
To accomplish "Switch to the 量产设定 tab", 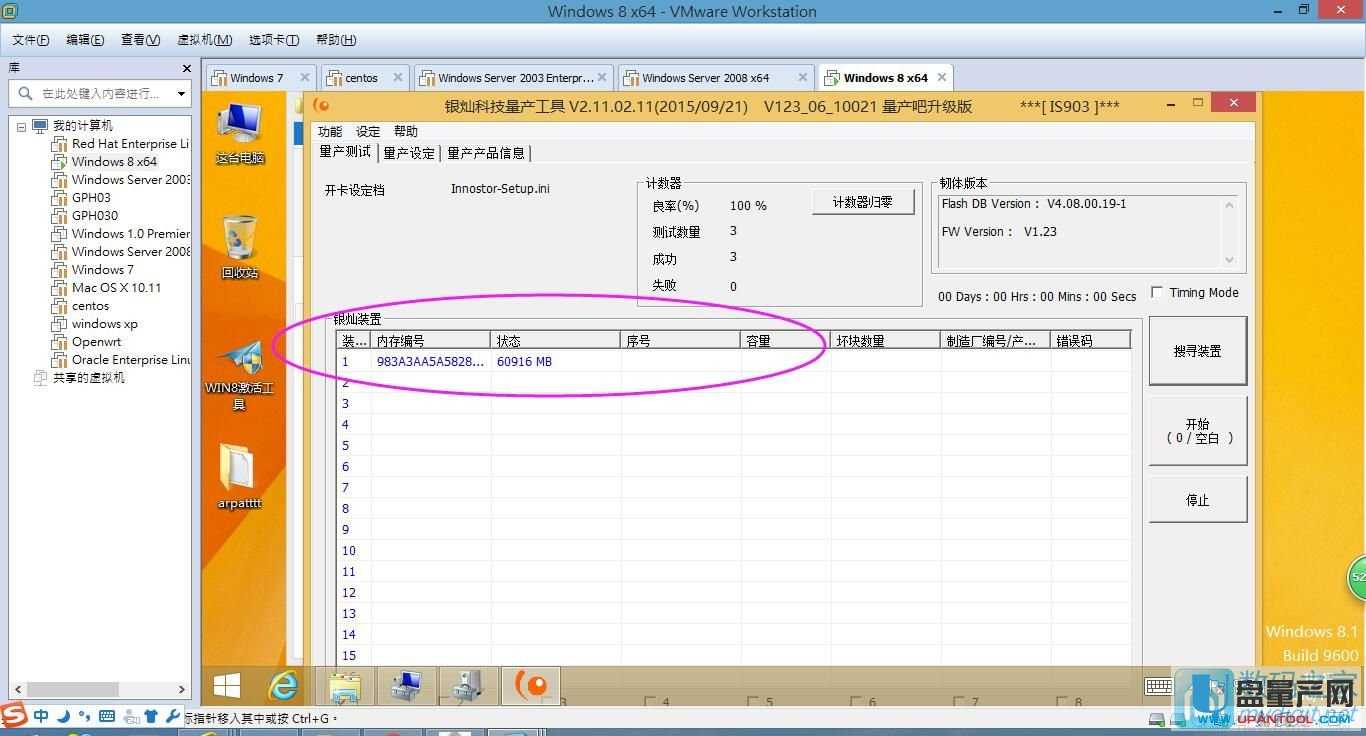I will [x=409, y=153].
